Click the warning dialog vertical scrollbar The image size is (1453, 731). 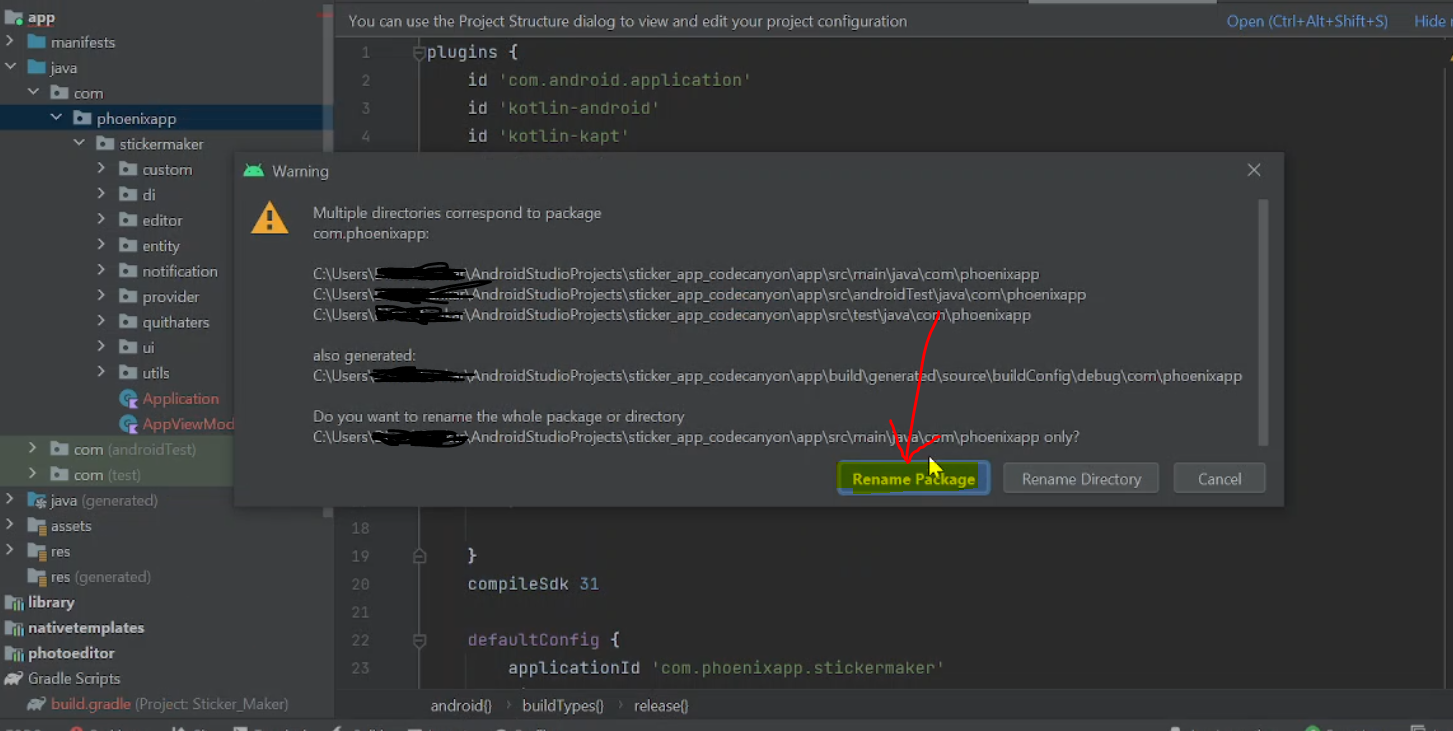click(1263, 320)
